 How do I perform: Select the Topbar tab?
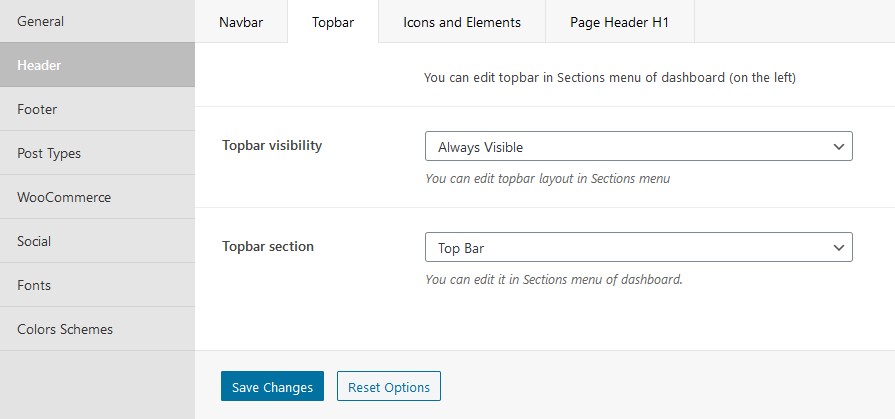(333, 22)
